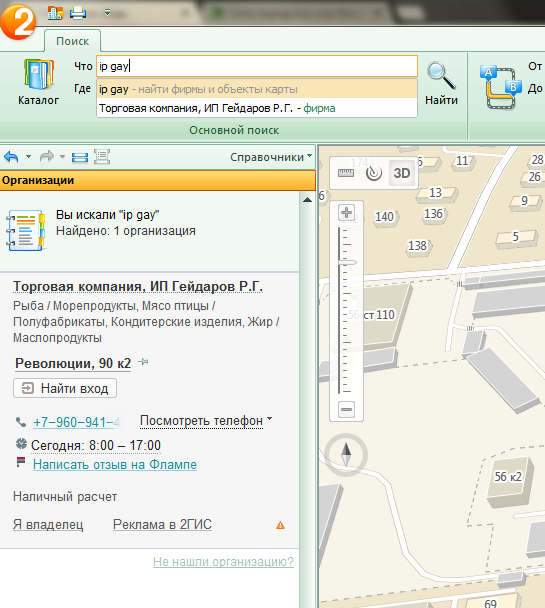Click the map zoom slider handle
Image resolution: width=545 pixels, height=608 pixels.
(347, 263)
